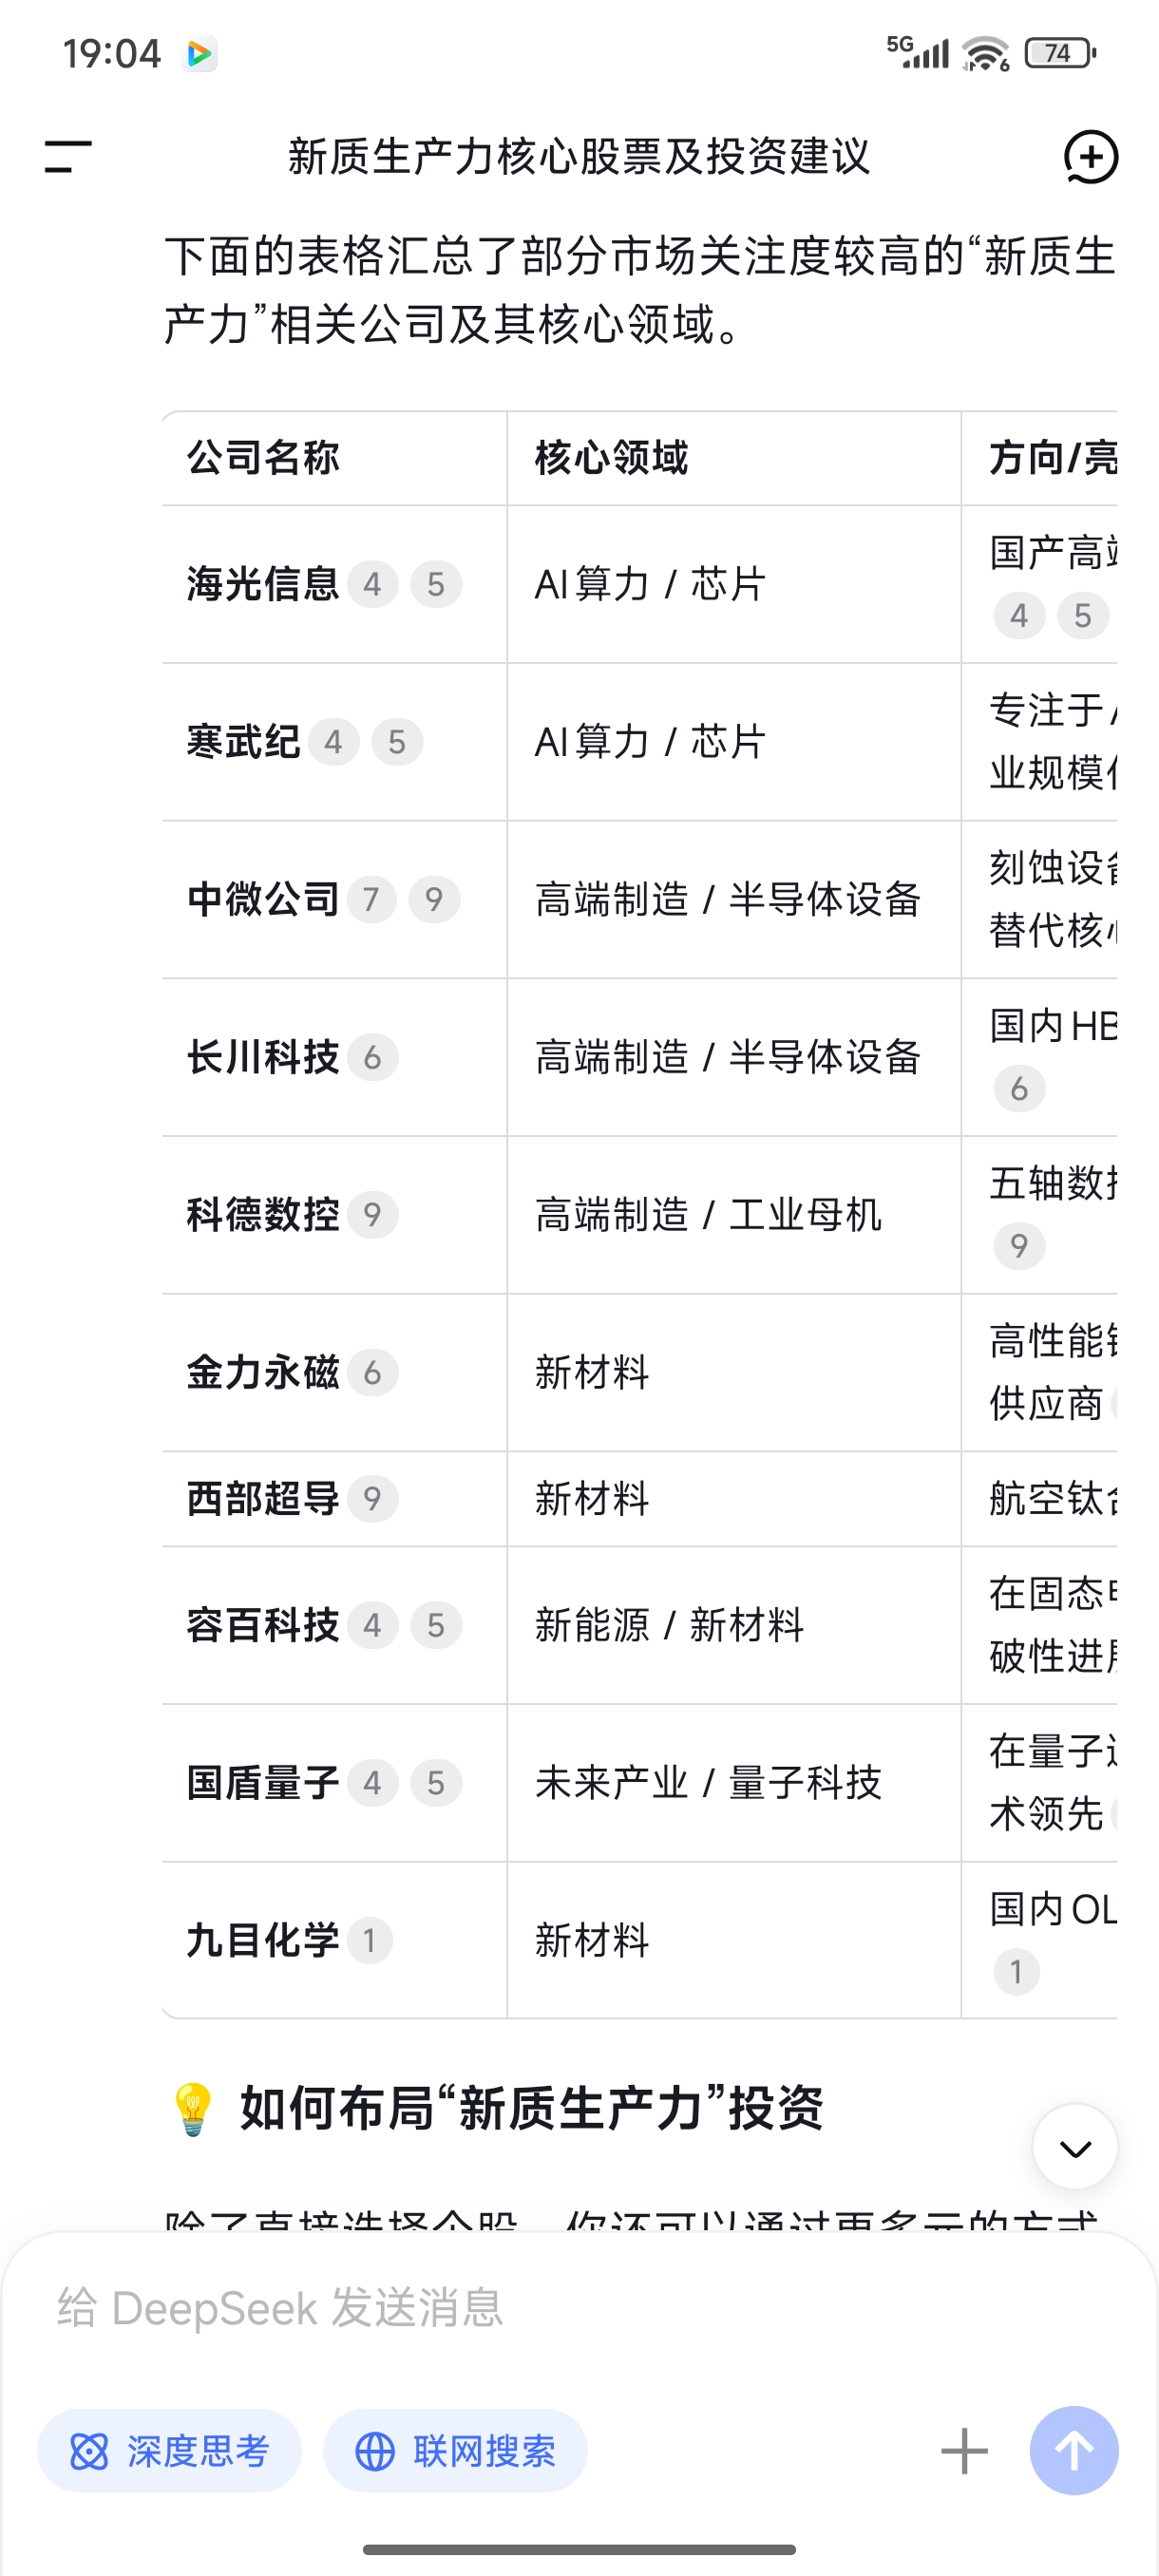Open citation 6 beside 长川科技

pyautogui.click(x=372, y=1057)
